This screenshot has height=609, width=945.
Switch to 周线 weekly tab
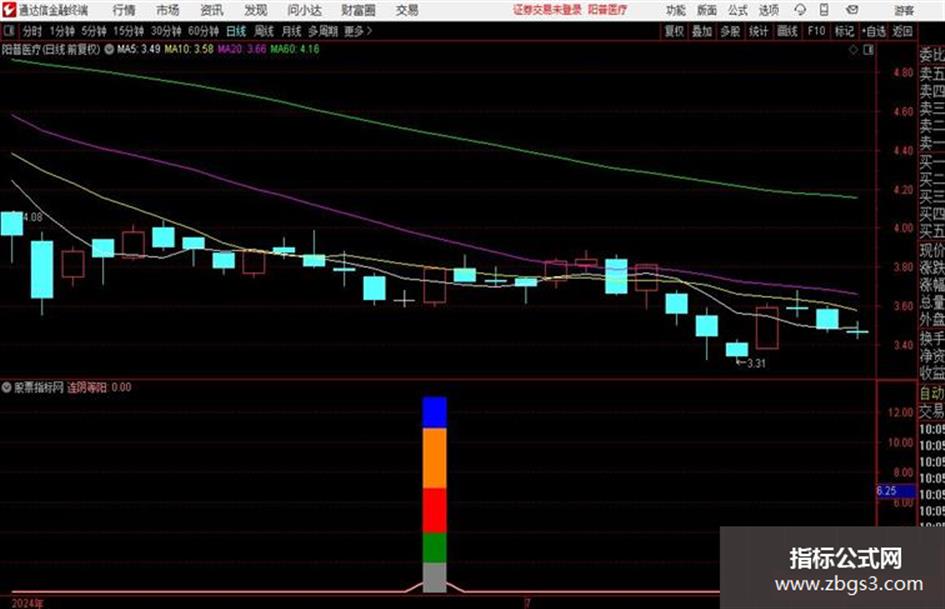pos(264,31)
